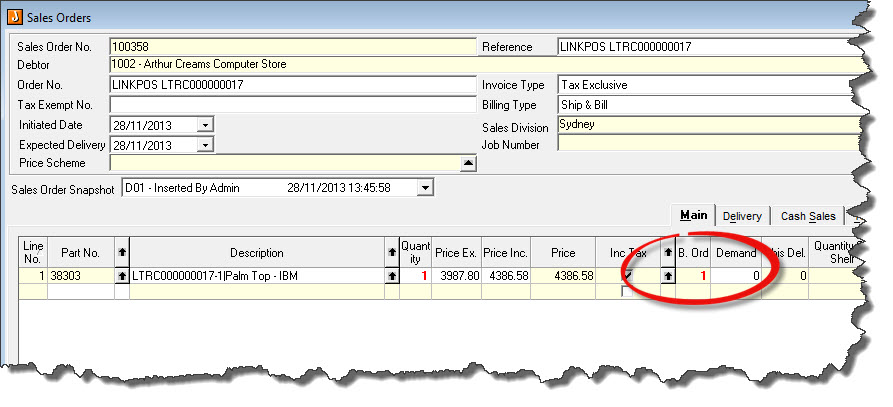Click the Sales Orders window app icon
This screenshot has width=893, height=407.
(15, 17)
